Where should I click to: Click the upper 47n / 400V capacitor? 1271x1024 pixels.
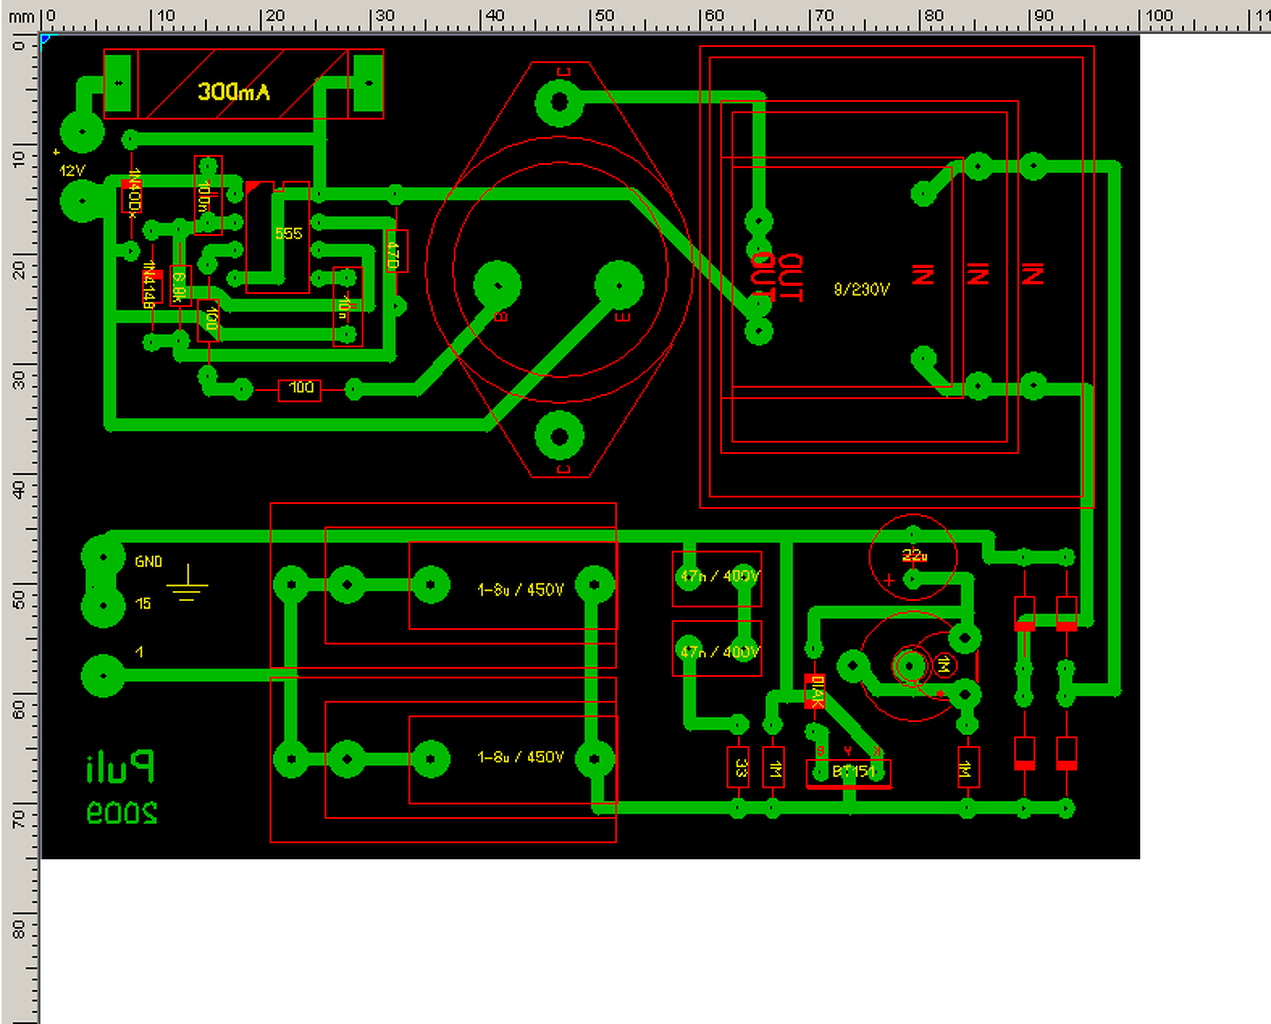[717, 578]
